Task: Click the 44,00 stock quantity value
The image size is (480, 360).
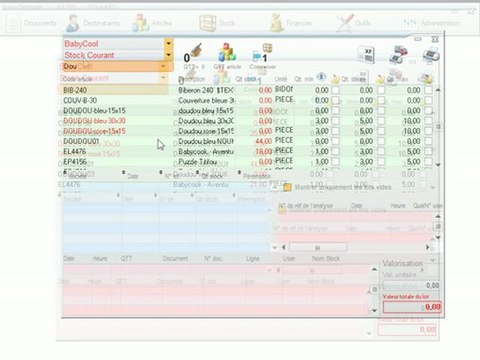Action: [x=264, y=141]
